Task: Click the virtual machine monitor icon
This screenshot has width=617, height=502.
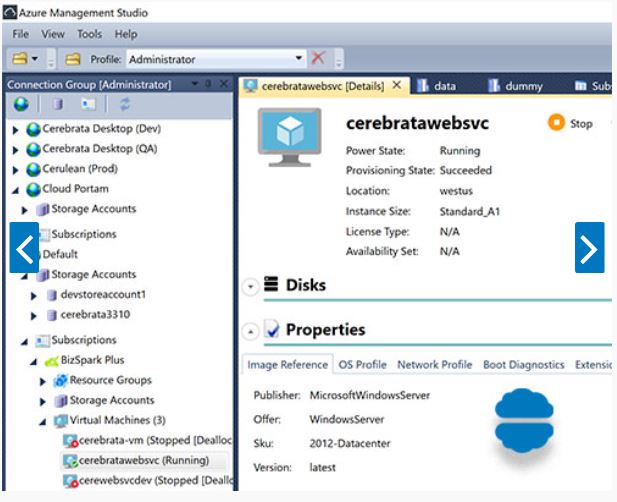Action: (x=290, y=137)
